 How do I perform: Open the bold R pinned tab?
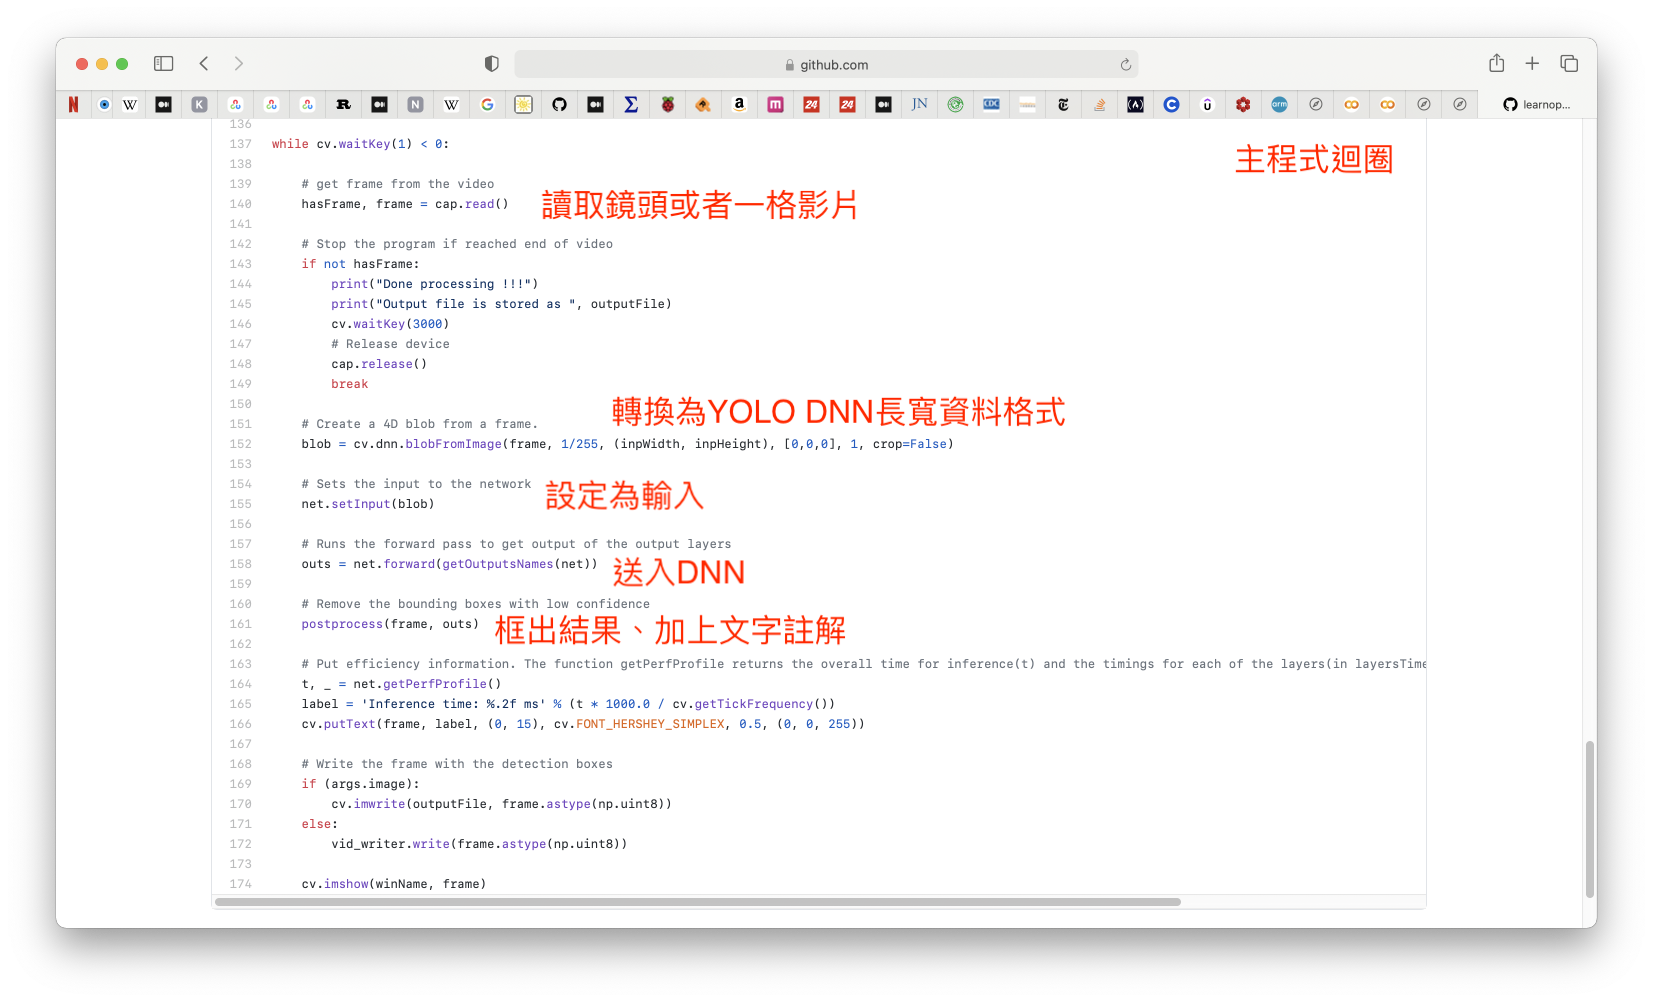point(343,104)
